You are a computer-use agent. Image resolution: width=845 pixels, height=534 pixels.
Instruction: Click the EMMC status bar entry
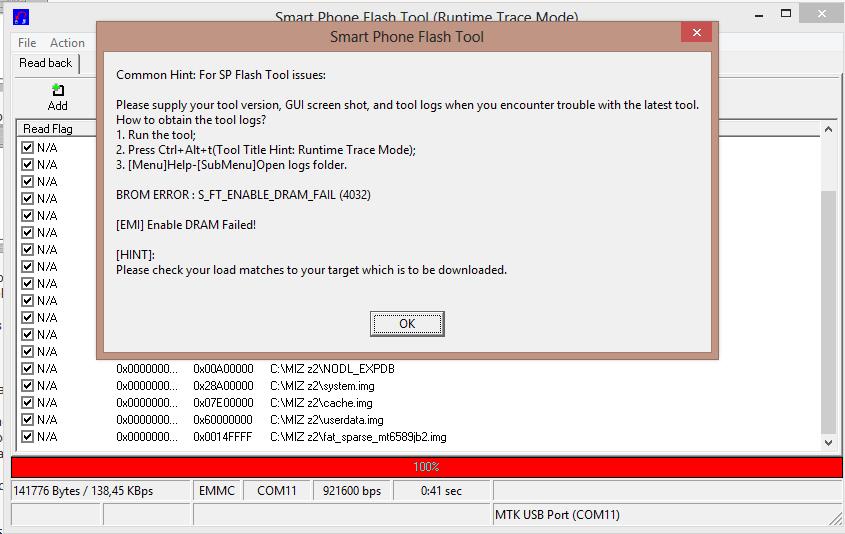(x=217, y=491)
